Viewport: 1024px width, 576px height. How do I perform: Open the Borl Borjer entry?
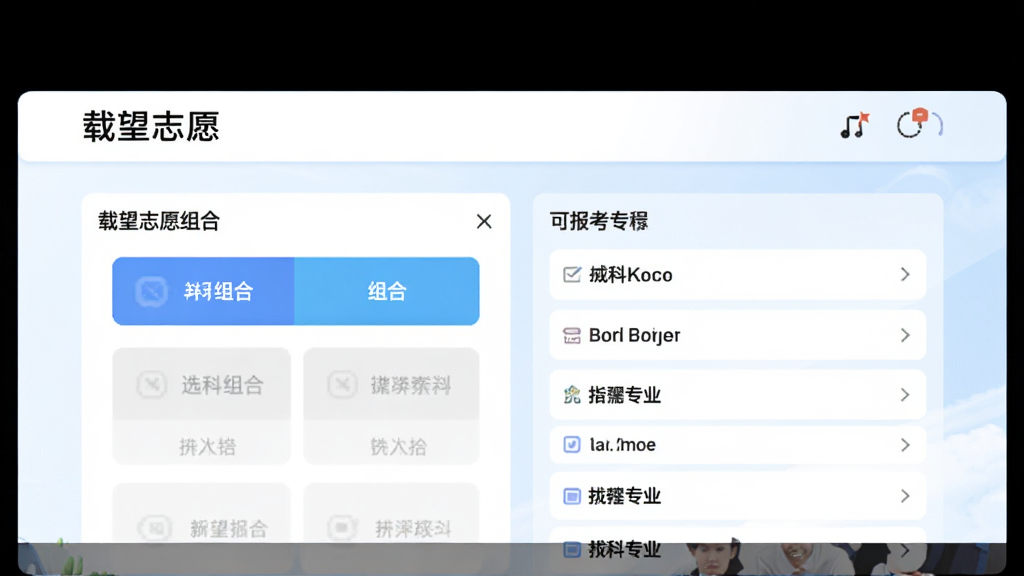pos(738,335)
